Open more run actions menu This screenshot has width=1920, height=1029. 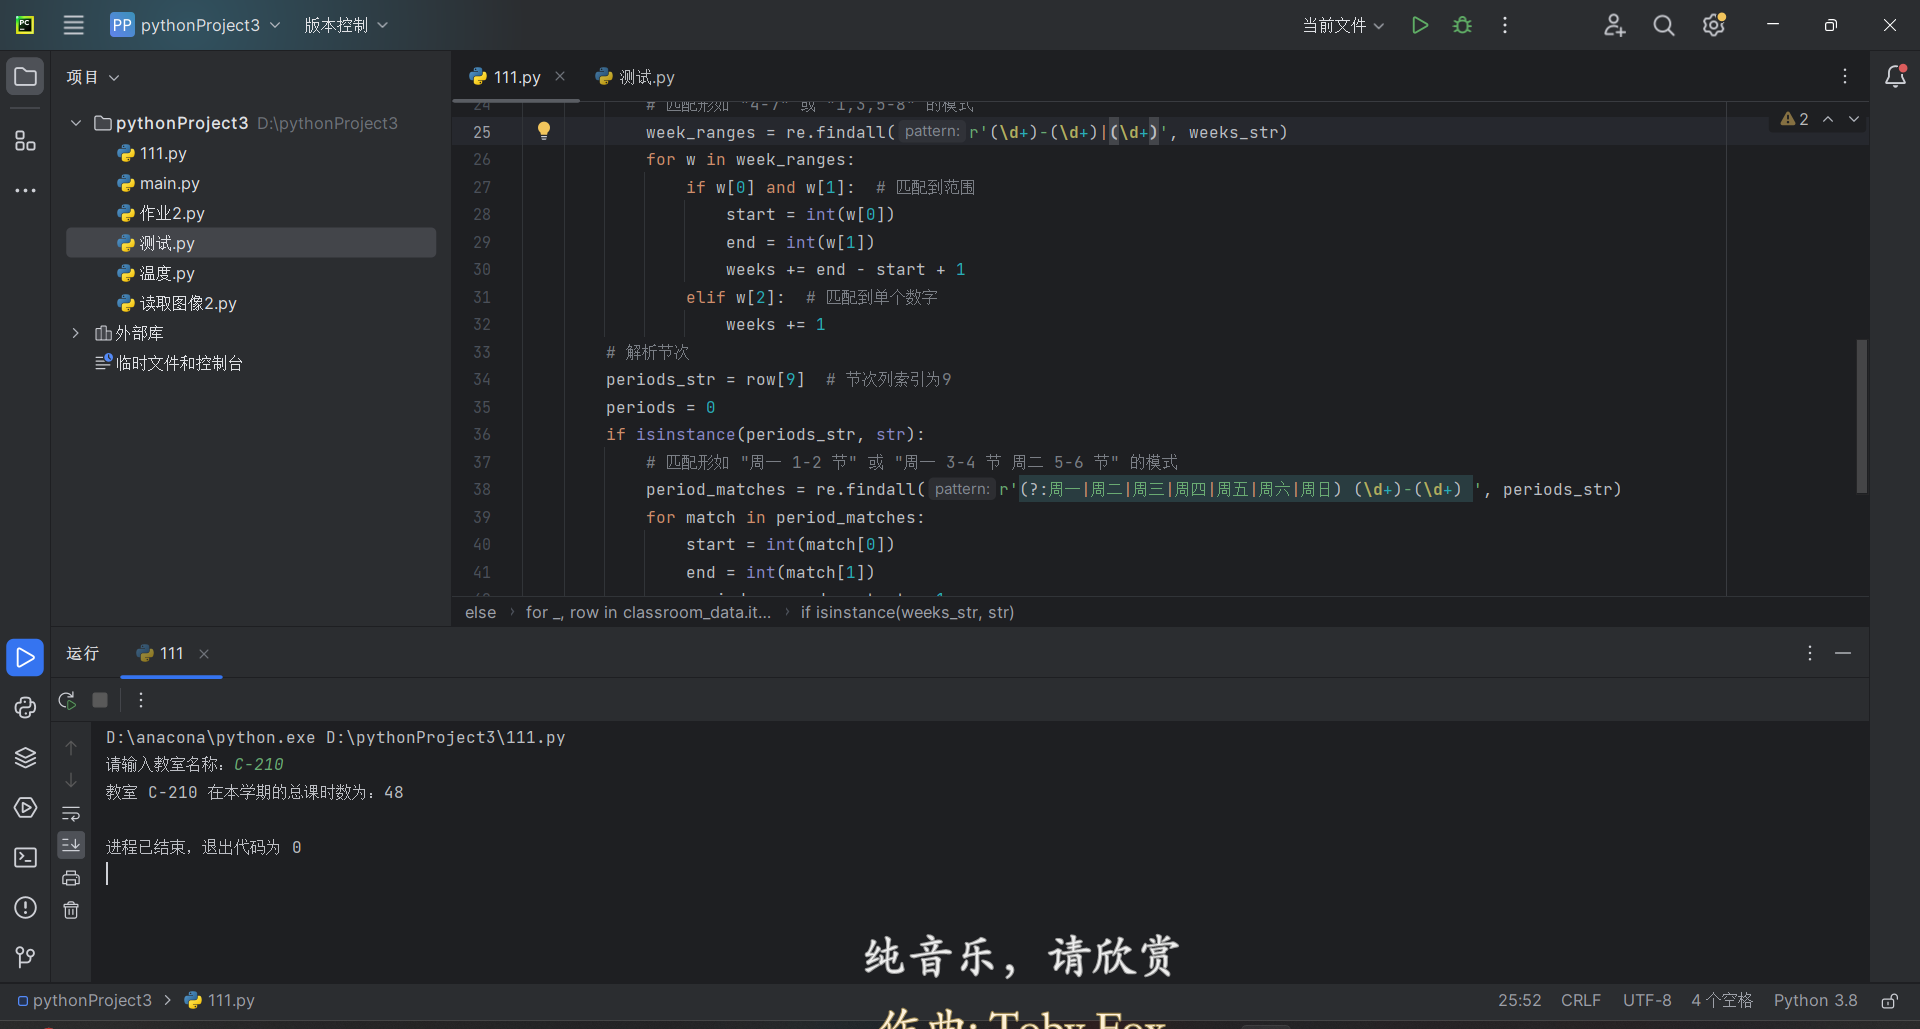click(1505, 25)
